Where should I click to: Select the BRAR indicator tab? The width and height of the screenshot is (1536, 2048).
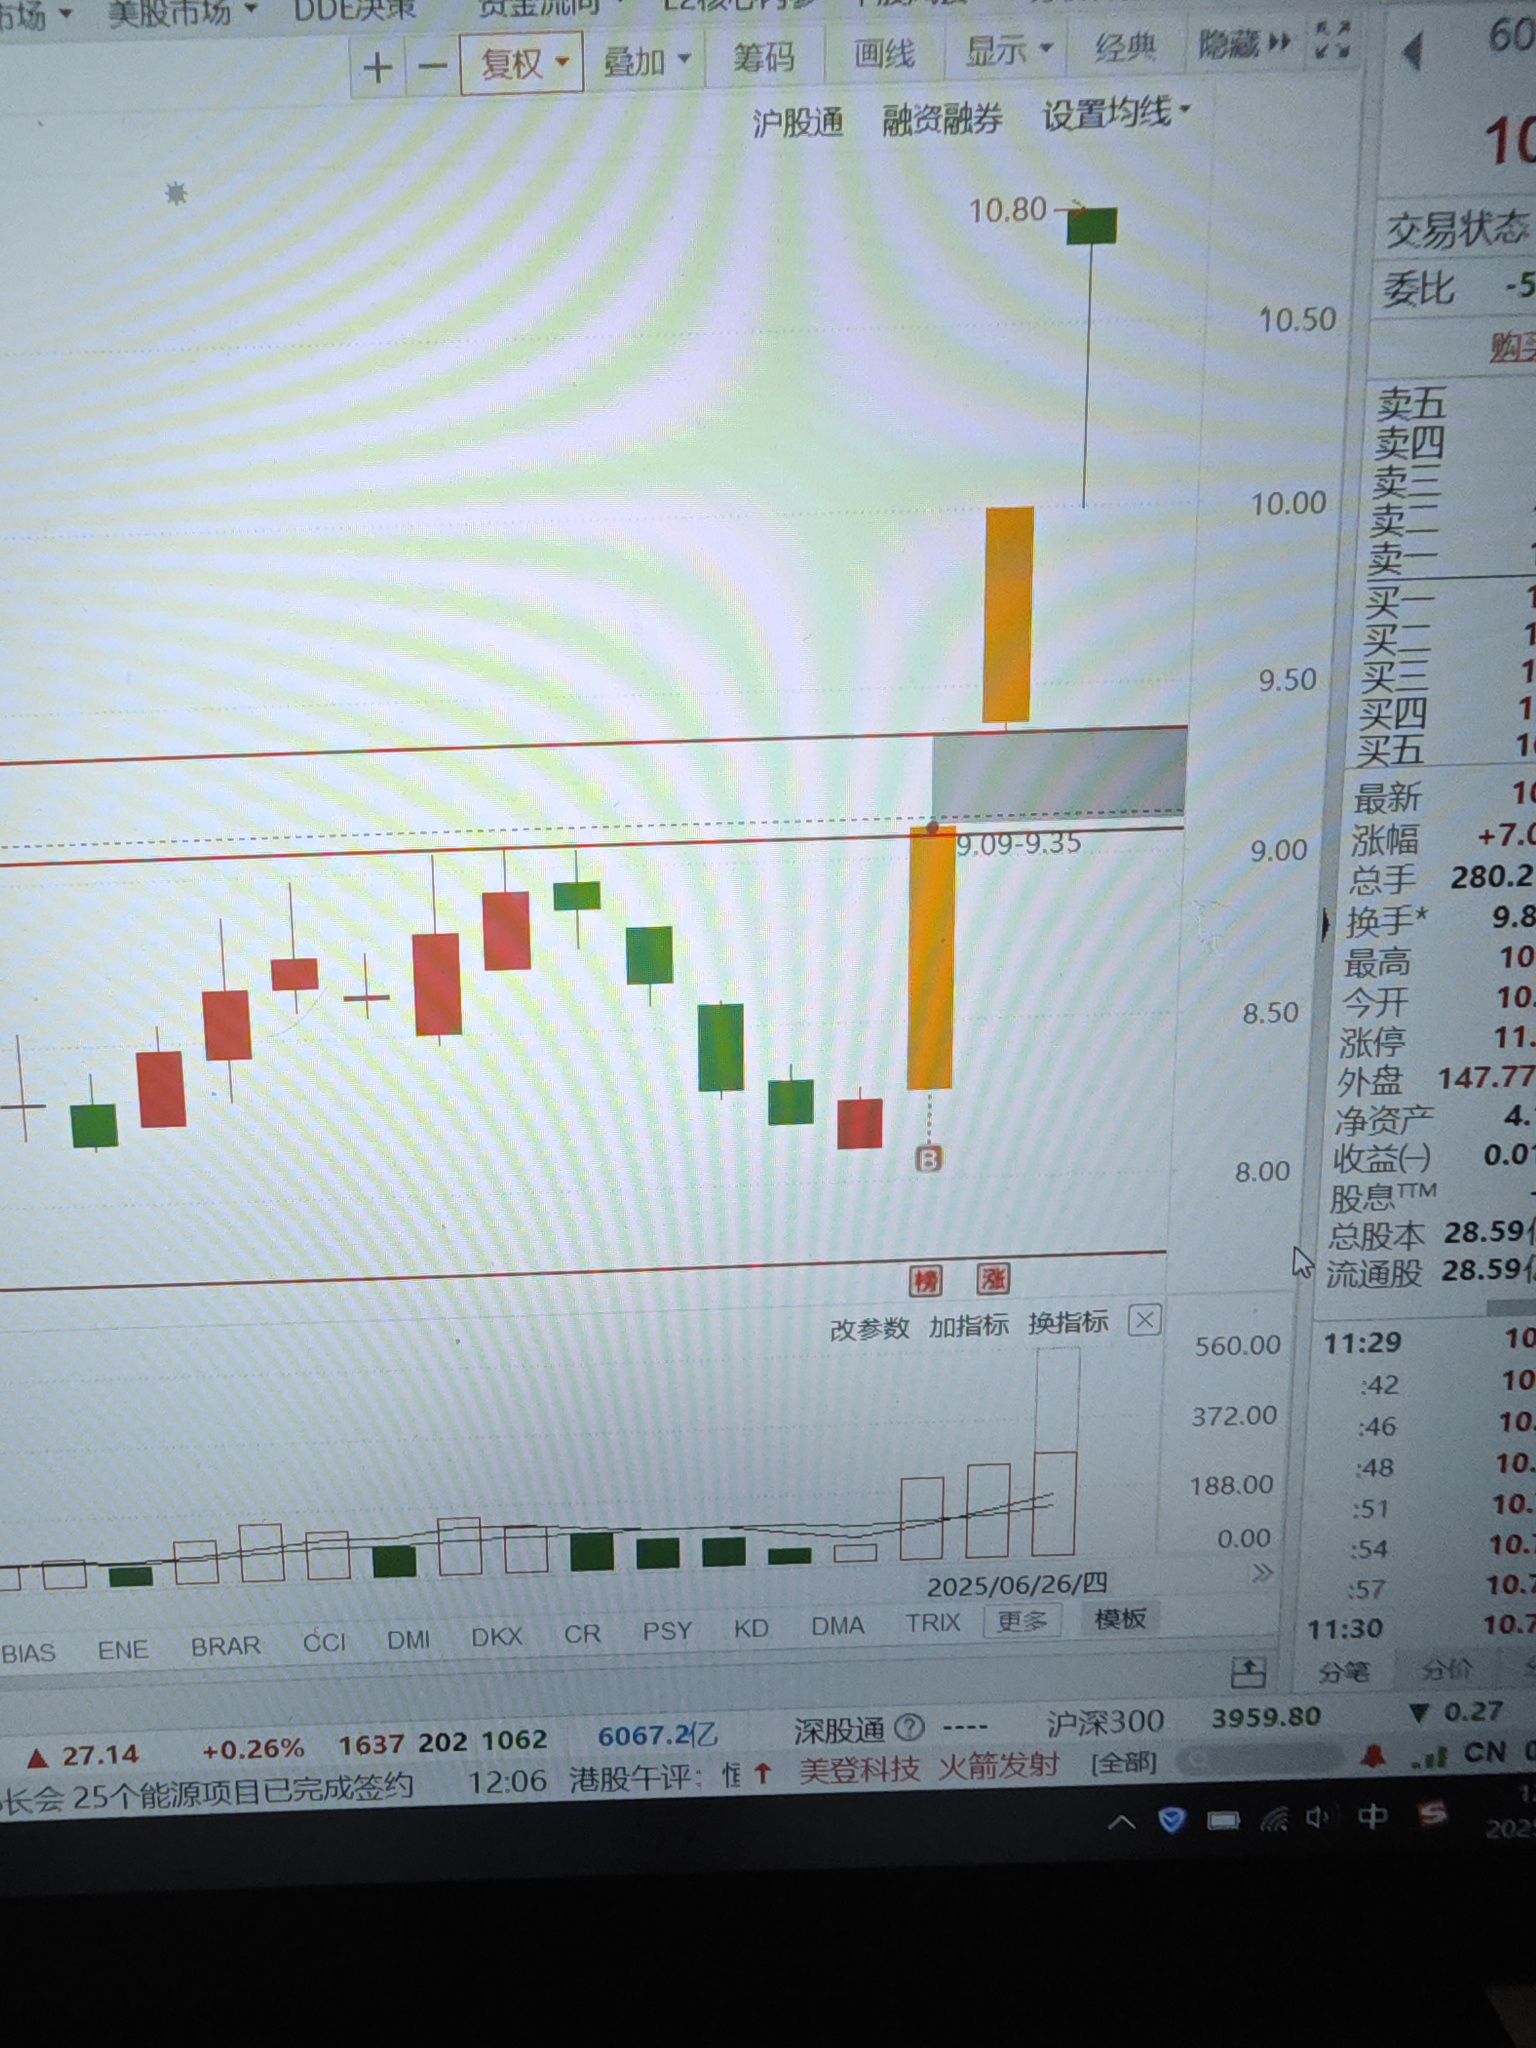click(226, 1646)
